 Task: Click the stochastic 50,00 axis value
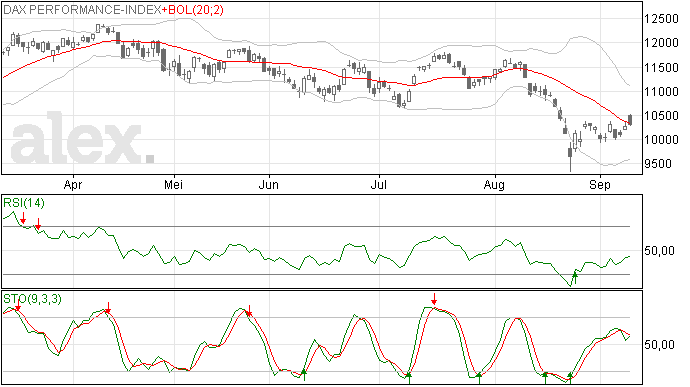pos(660,344)
